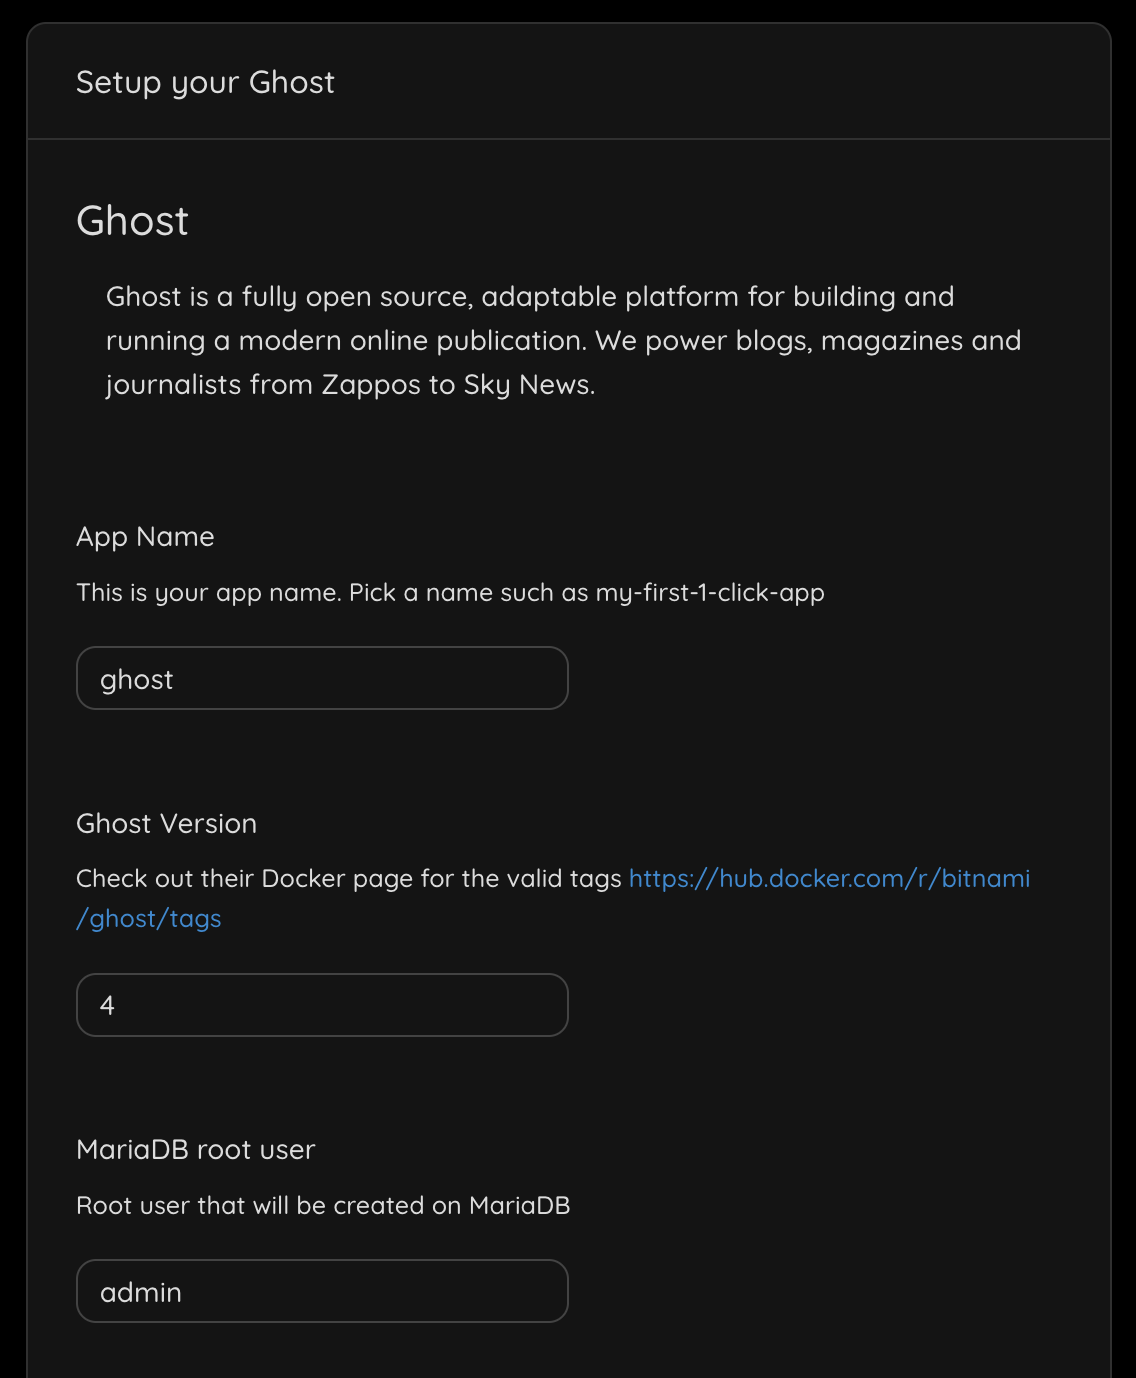The image size is (1136, 1378).
Task: Click the '/ghost/tags' portion of the link
Action: (150, 918)
